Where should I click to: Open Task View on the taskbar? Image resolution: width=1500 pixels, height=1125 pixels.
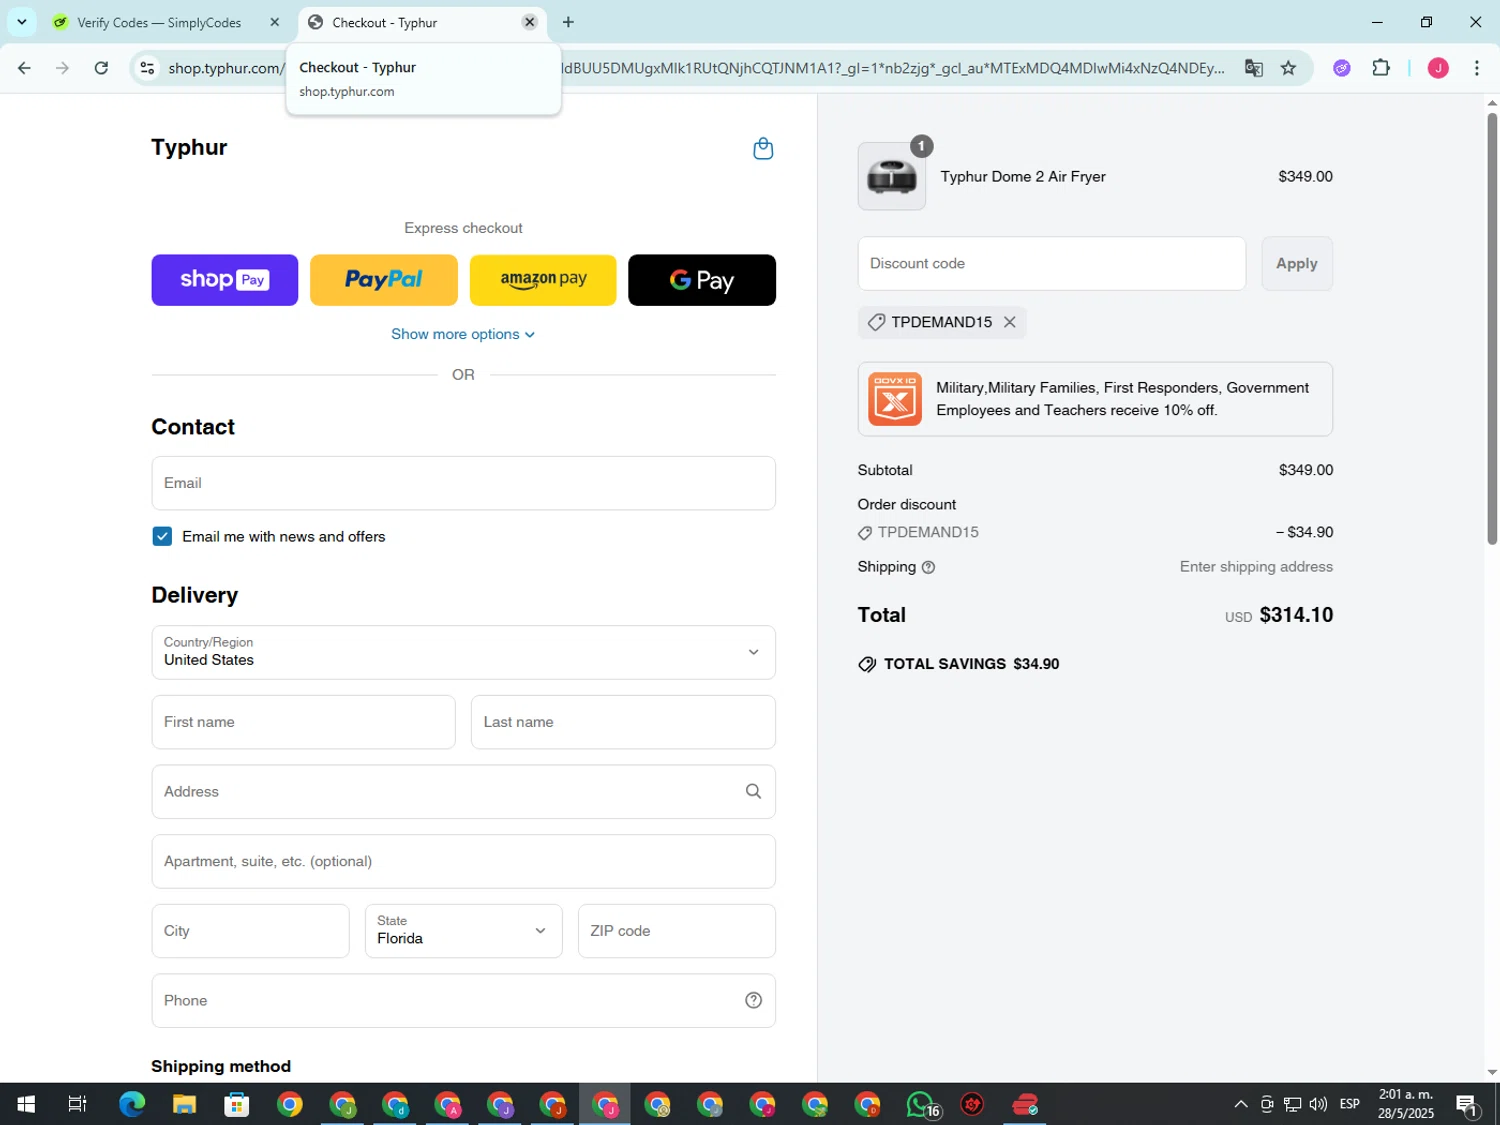tap(78, 1105)
